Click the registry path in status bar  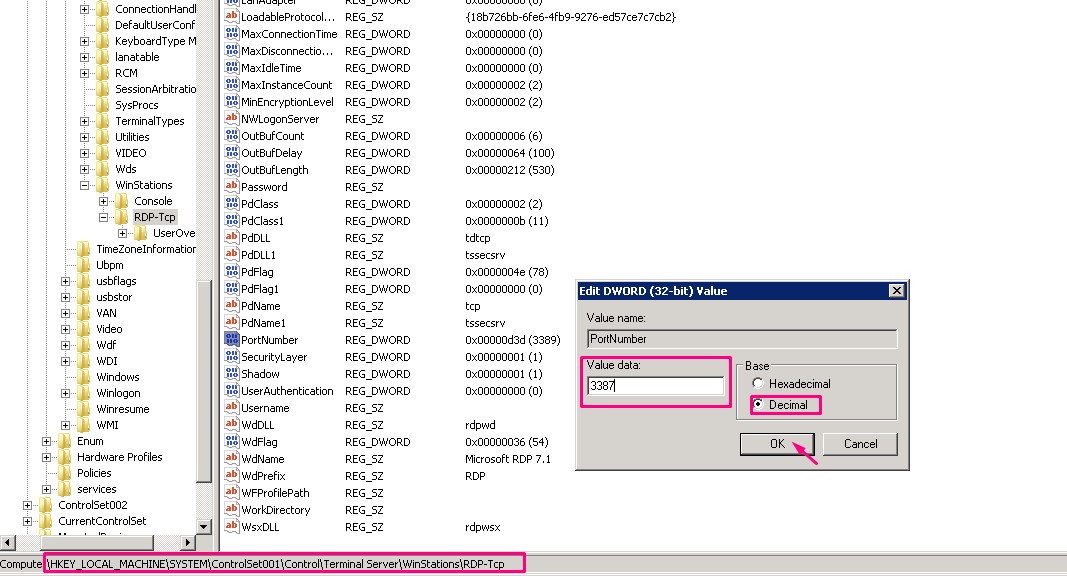coord(276,564)
